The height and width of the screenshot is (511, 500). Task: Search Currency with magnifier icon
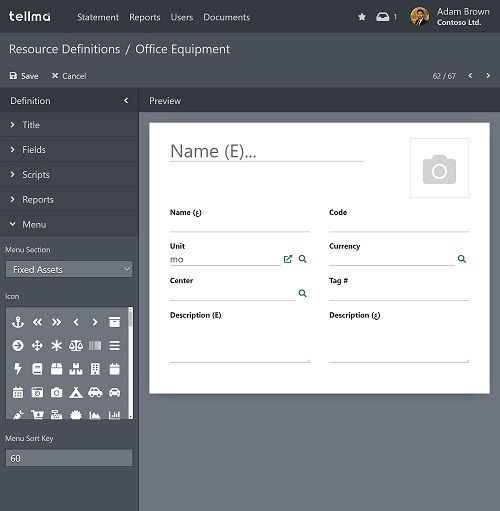[462, 259]
